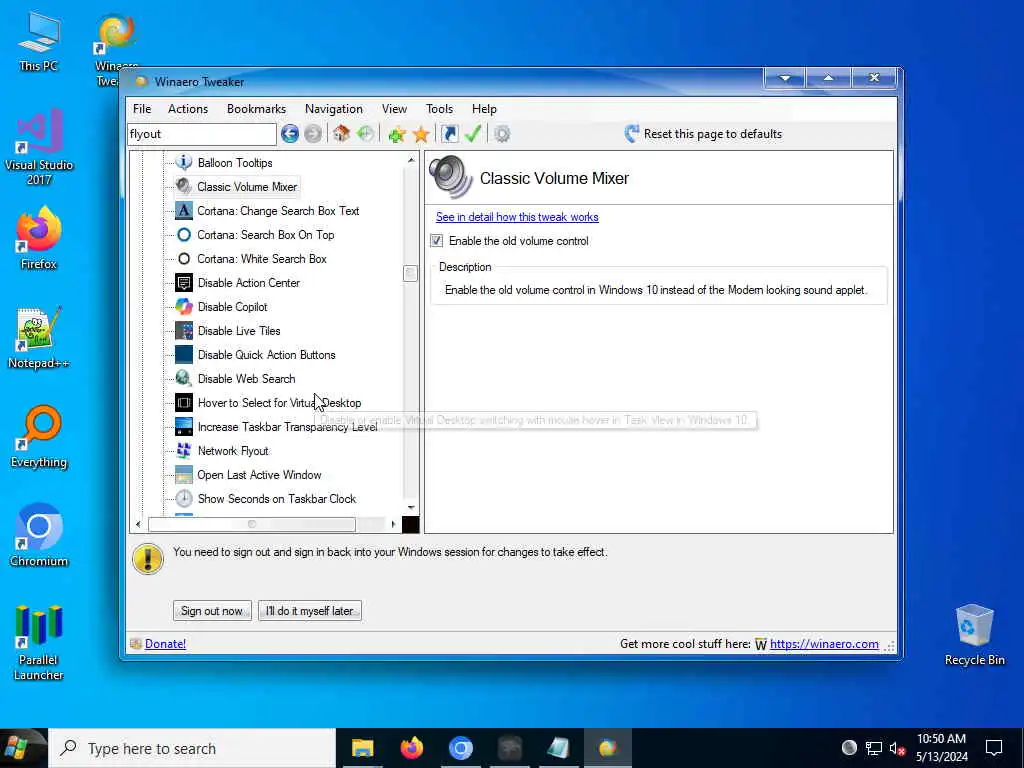Click the Disable Live Tiles icon
The width and height of the screenshot is (1024, 768).
184,330
